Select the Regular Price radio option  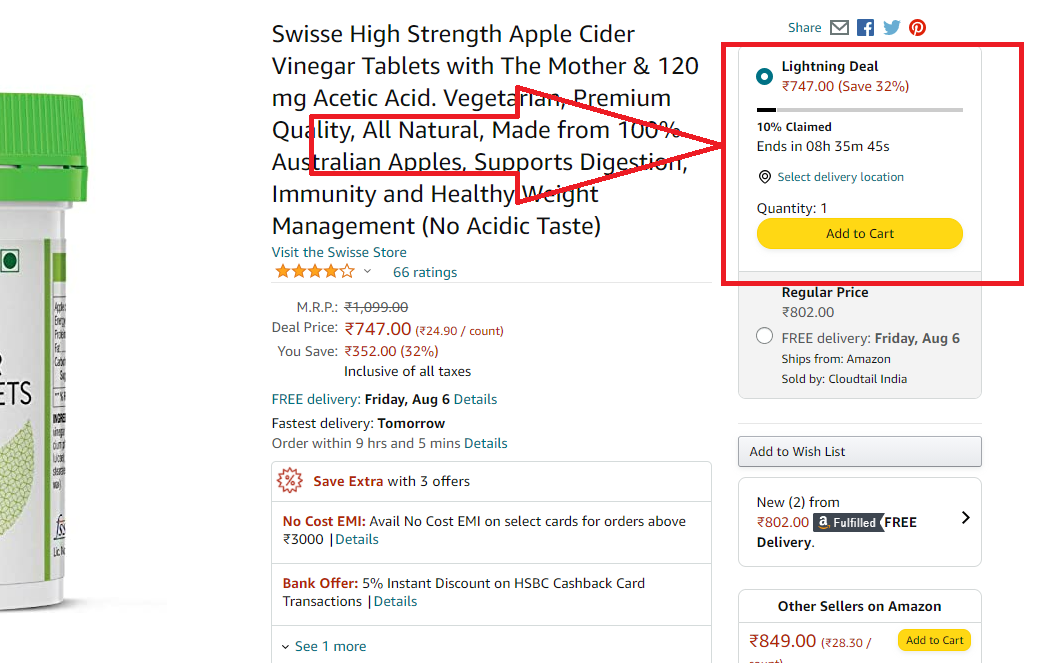tap(764, 336)
